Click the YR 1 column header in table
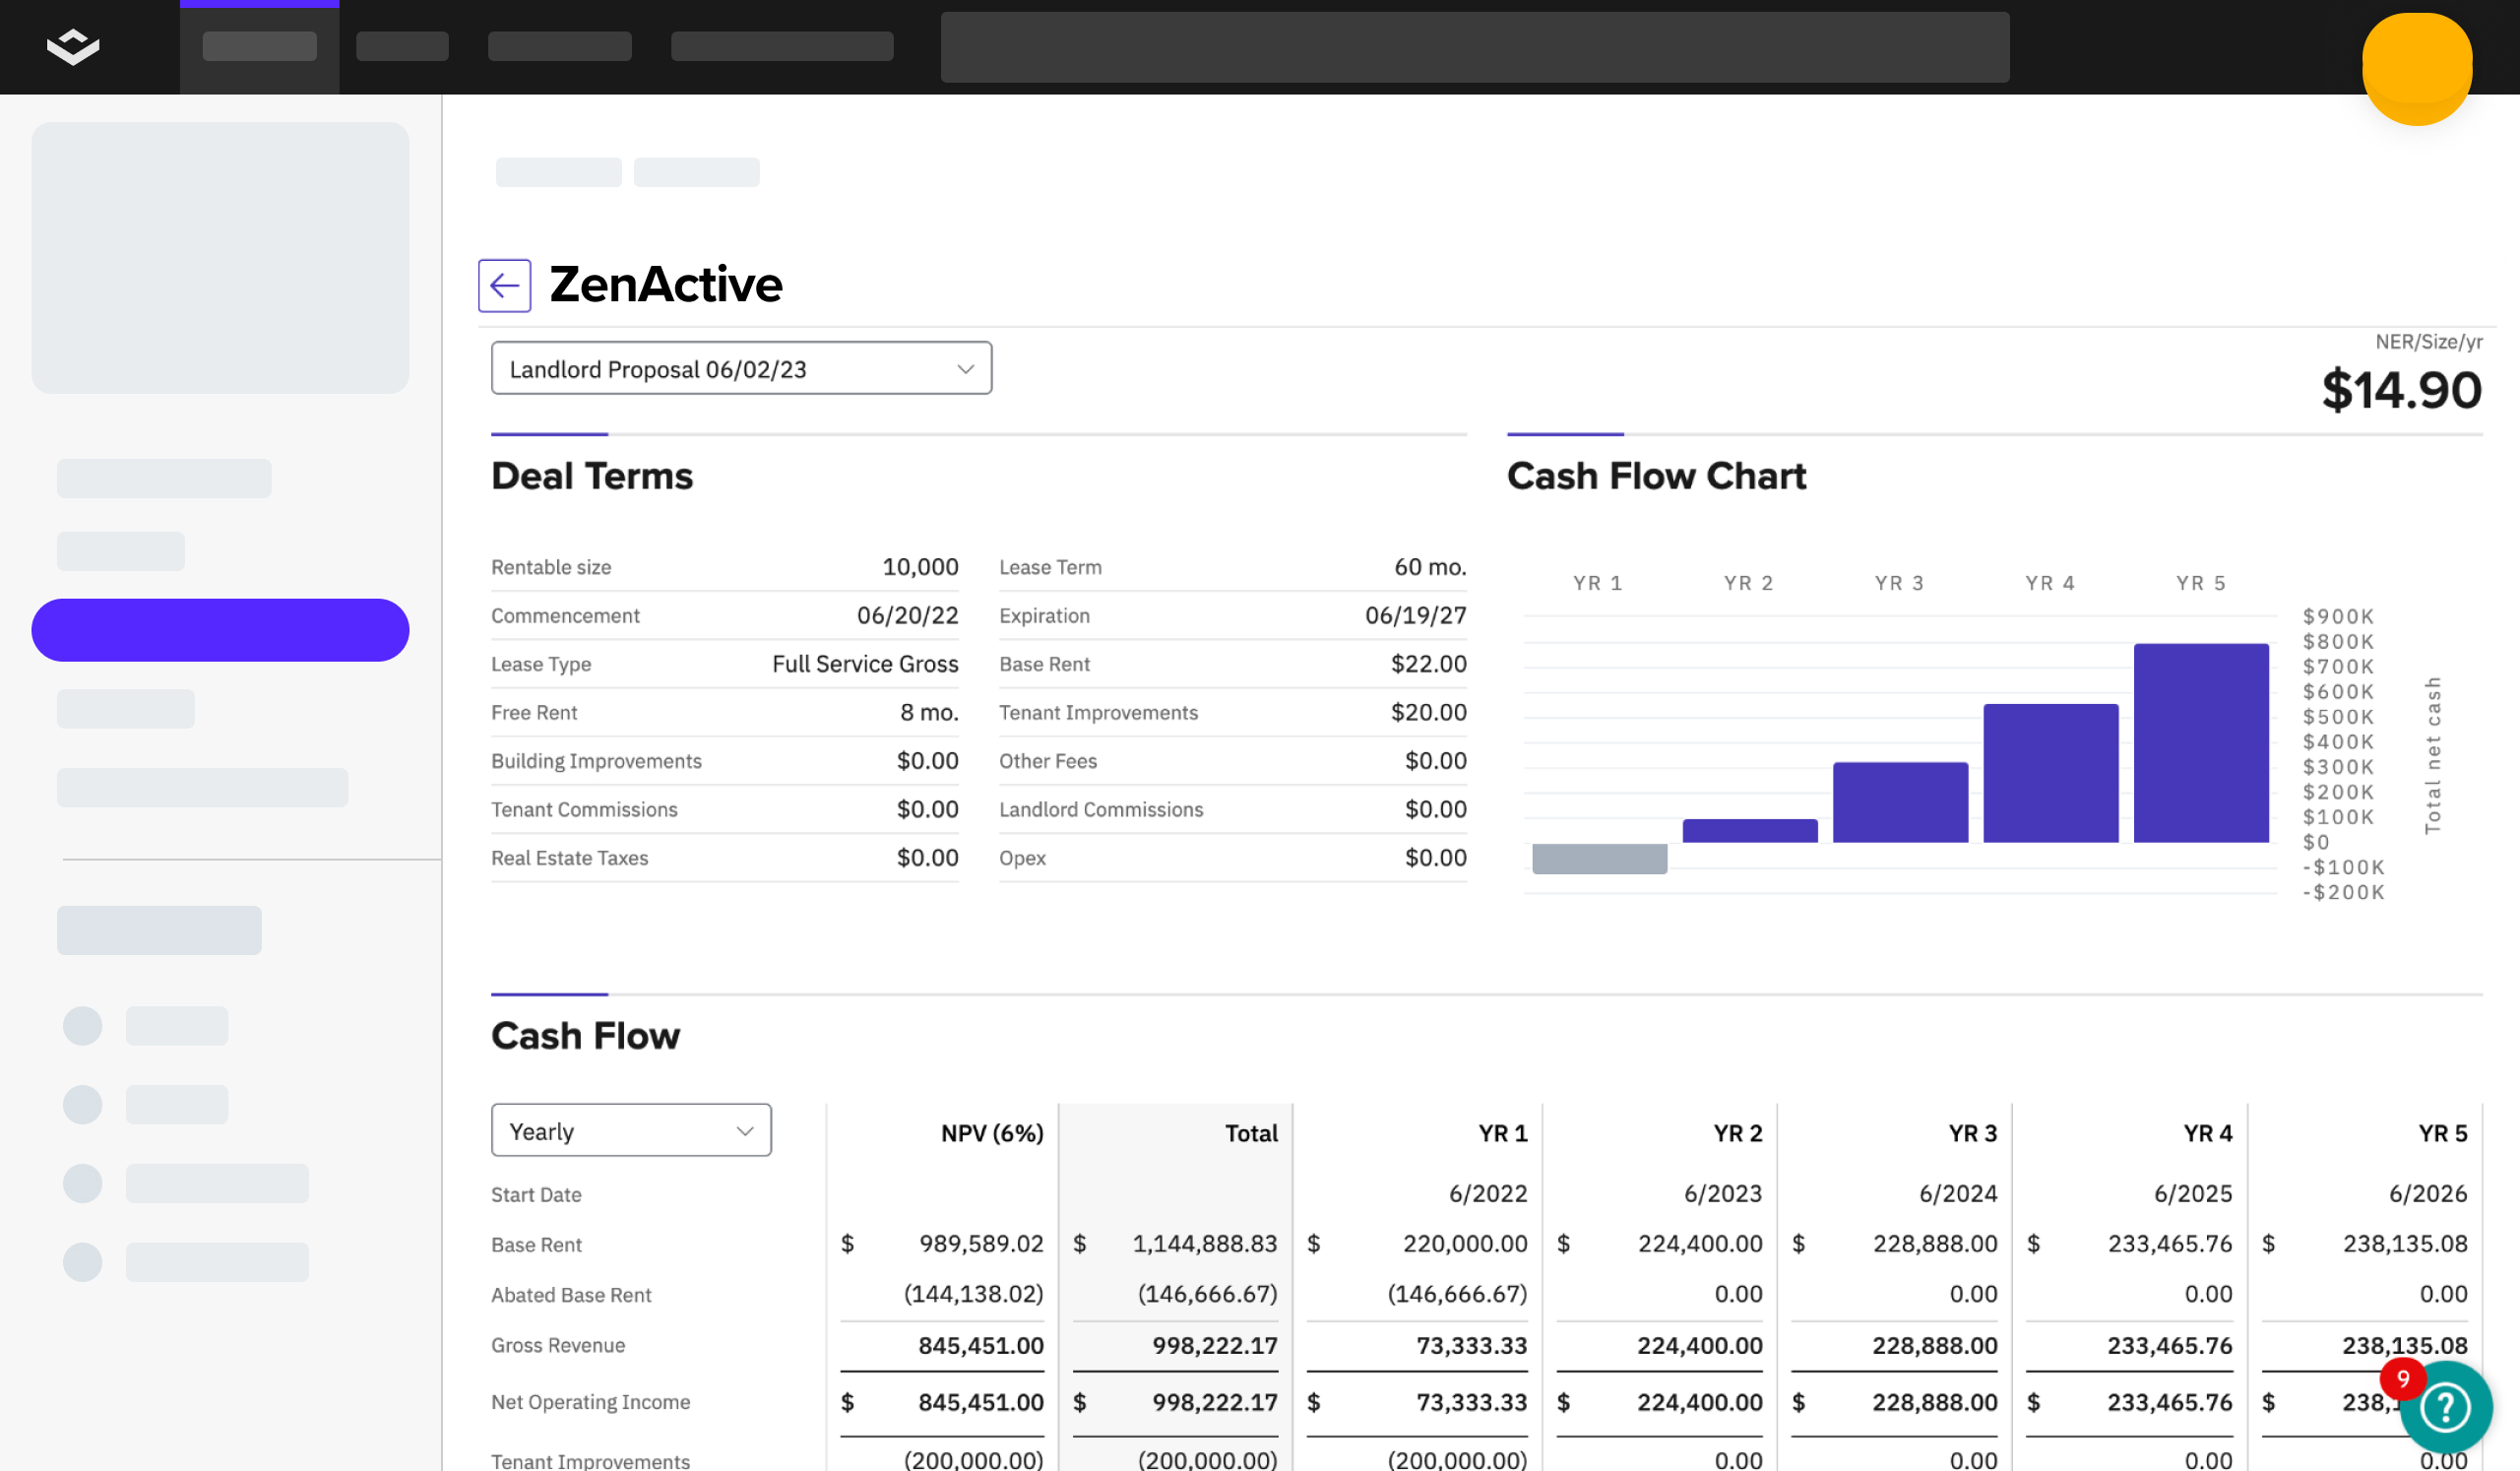Screen dimensions: 2520x1471 click(x=1503, y=1133)
